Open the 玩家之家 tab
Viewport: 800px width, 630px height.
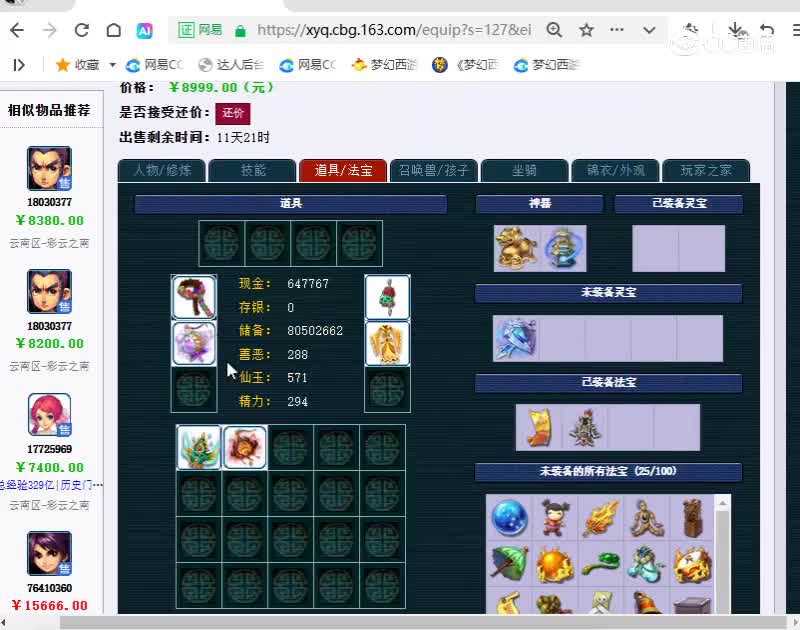coord(706,170)
